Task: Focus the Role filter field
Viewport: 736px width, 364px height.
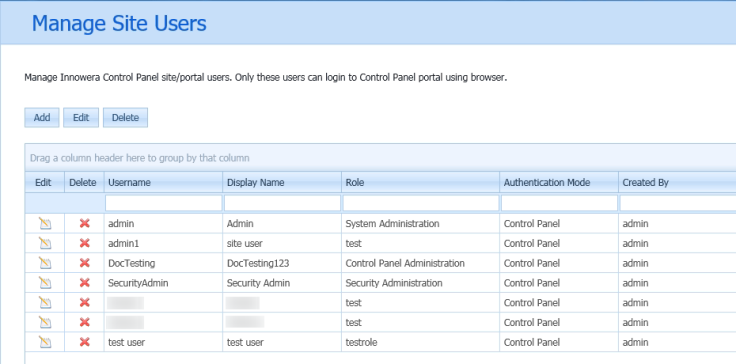Action: 421,203
